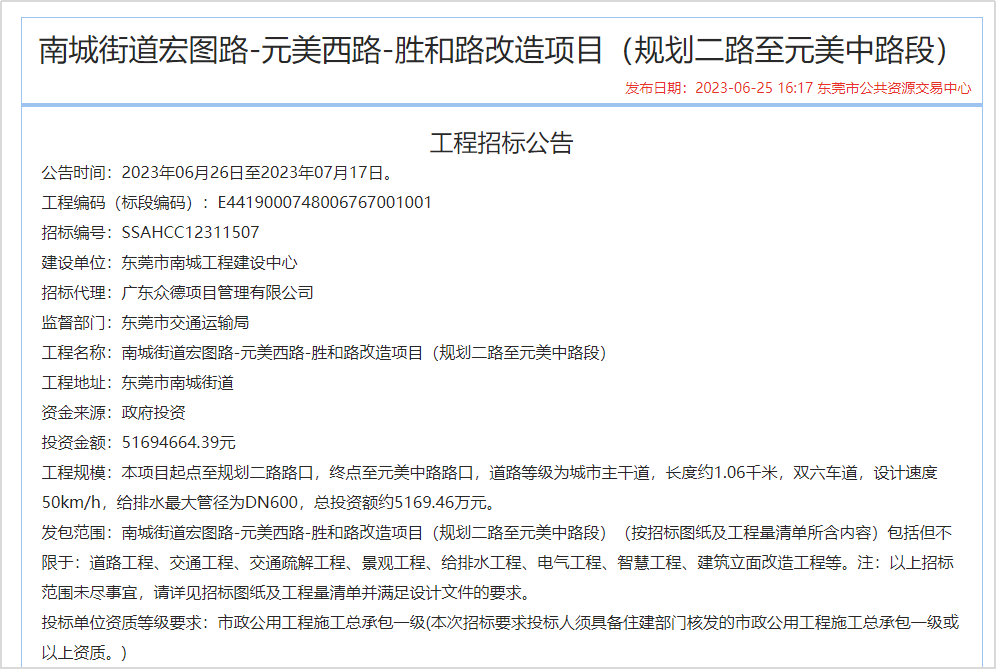Click the heading 工程招标公告
Image resolution: width=996 pixels, height=670 pixels.
click(x=501, y=143)
